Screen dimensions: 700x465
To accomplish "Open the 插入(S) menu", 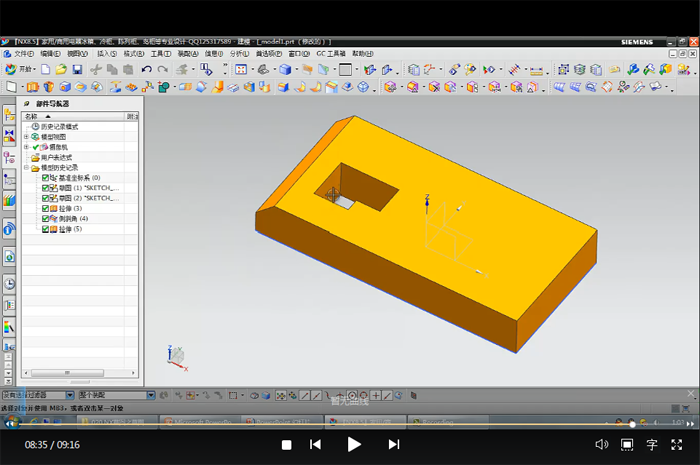I will point(108,53).
